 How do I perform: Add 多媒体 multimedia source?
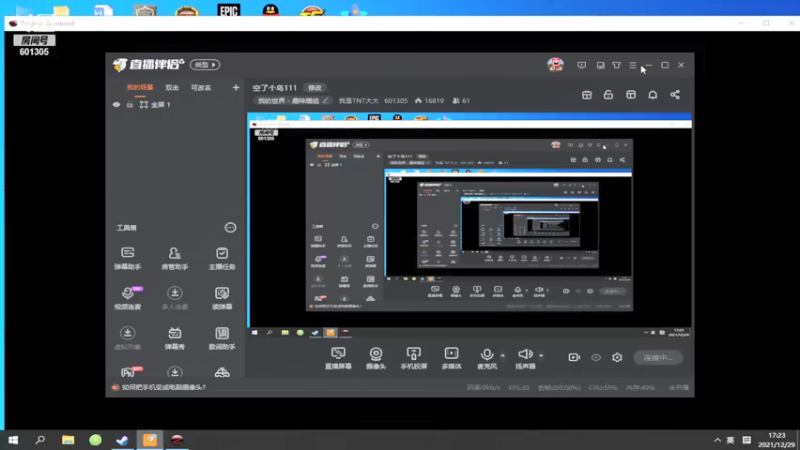(x=452, y=358)
